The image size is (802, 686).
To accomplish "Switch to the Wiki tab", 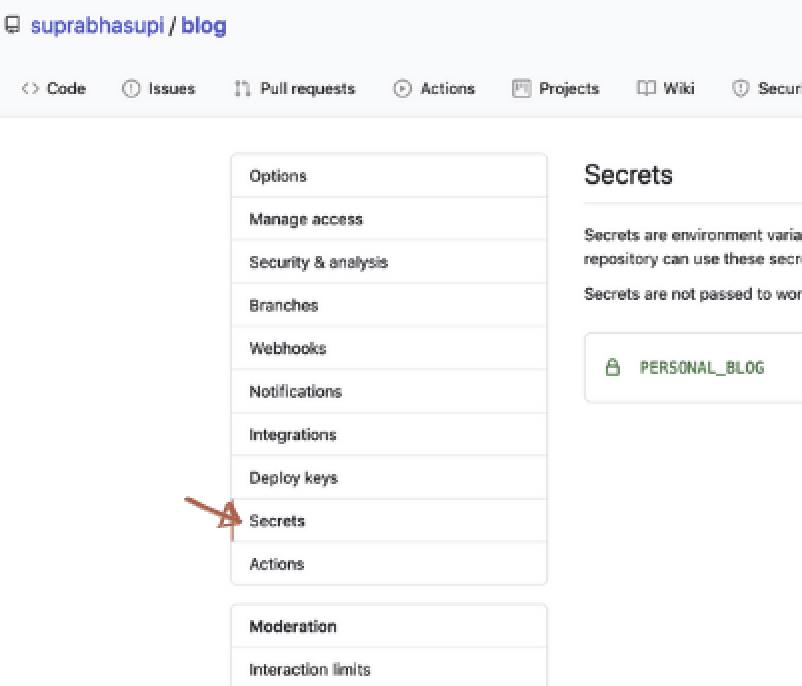I will point(679,88).
